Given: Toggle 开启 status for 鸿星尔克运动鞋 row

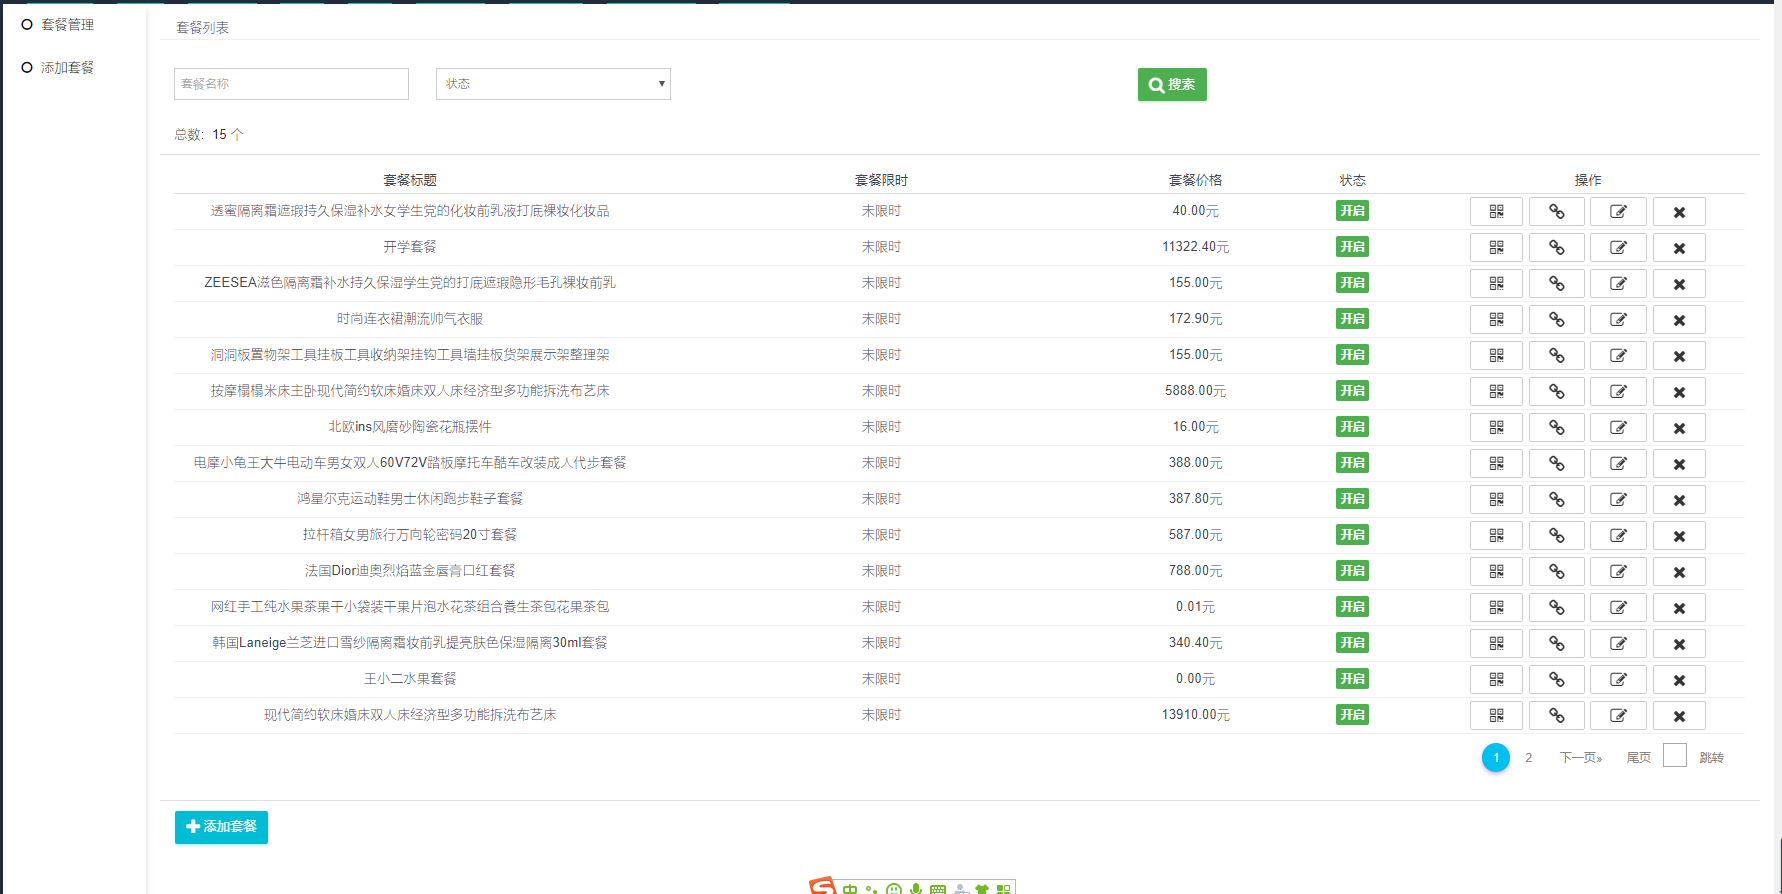Looking at the screenshot, I should (1352, 499).
